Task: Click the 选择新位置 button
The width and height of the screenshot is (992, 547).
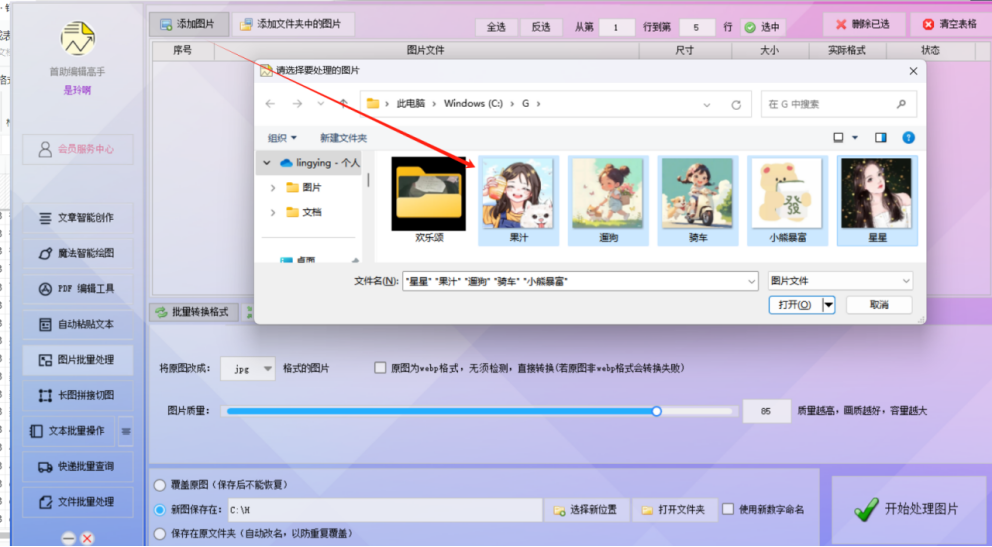Action: point(586,510)
